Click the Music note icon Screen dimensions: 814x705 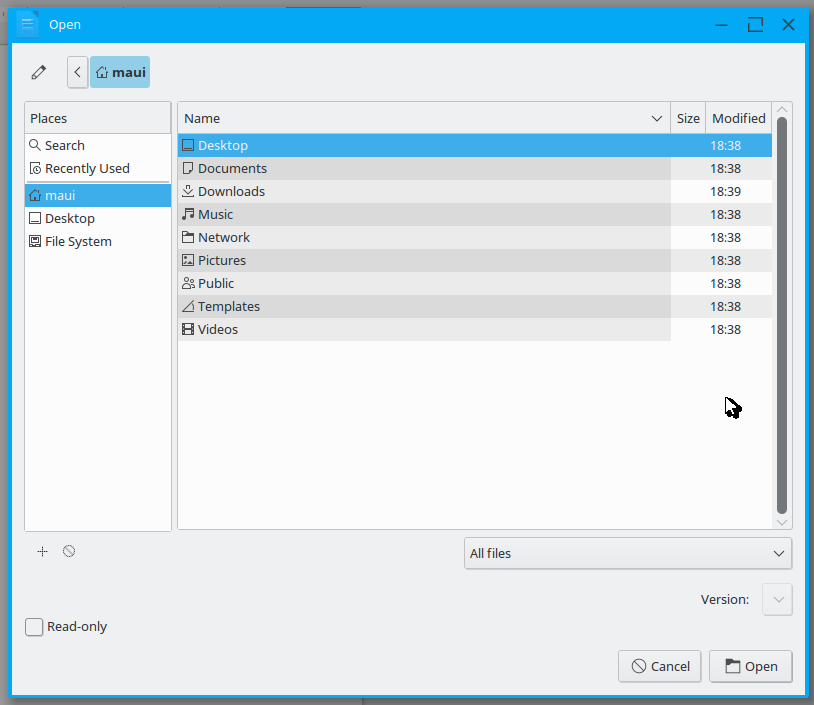click(x=188, y=214)
